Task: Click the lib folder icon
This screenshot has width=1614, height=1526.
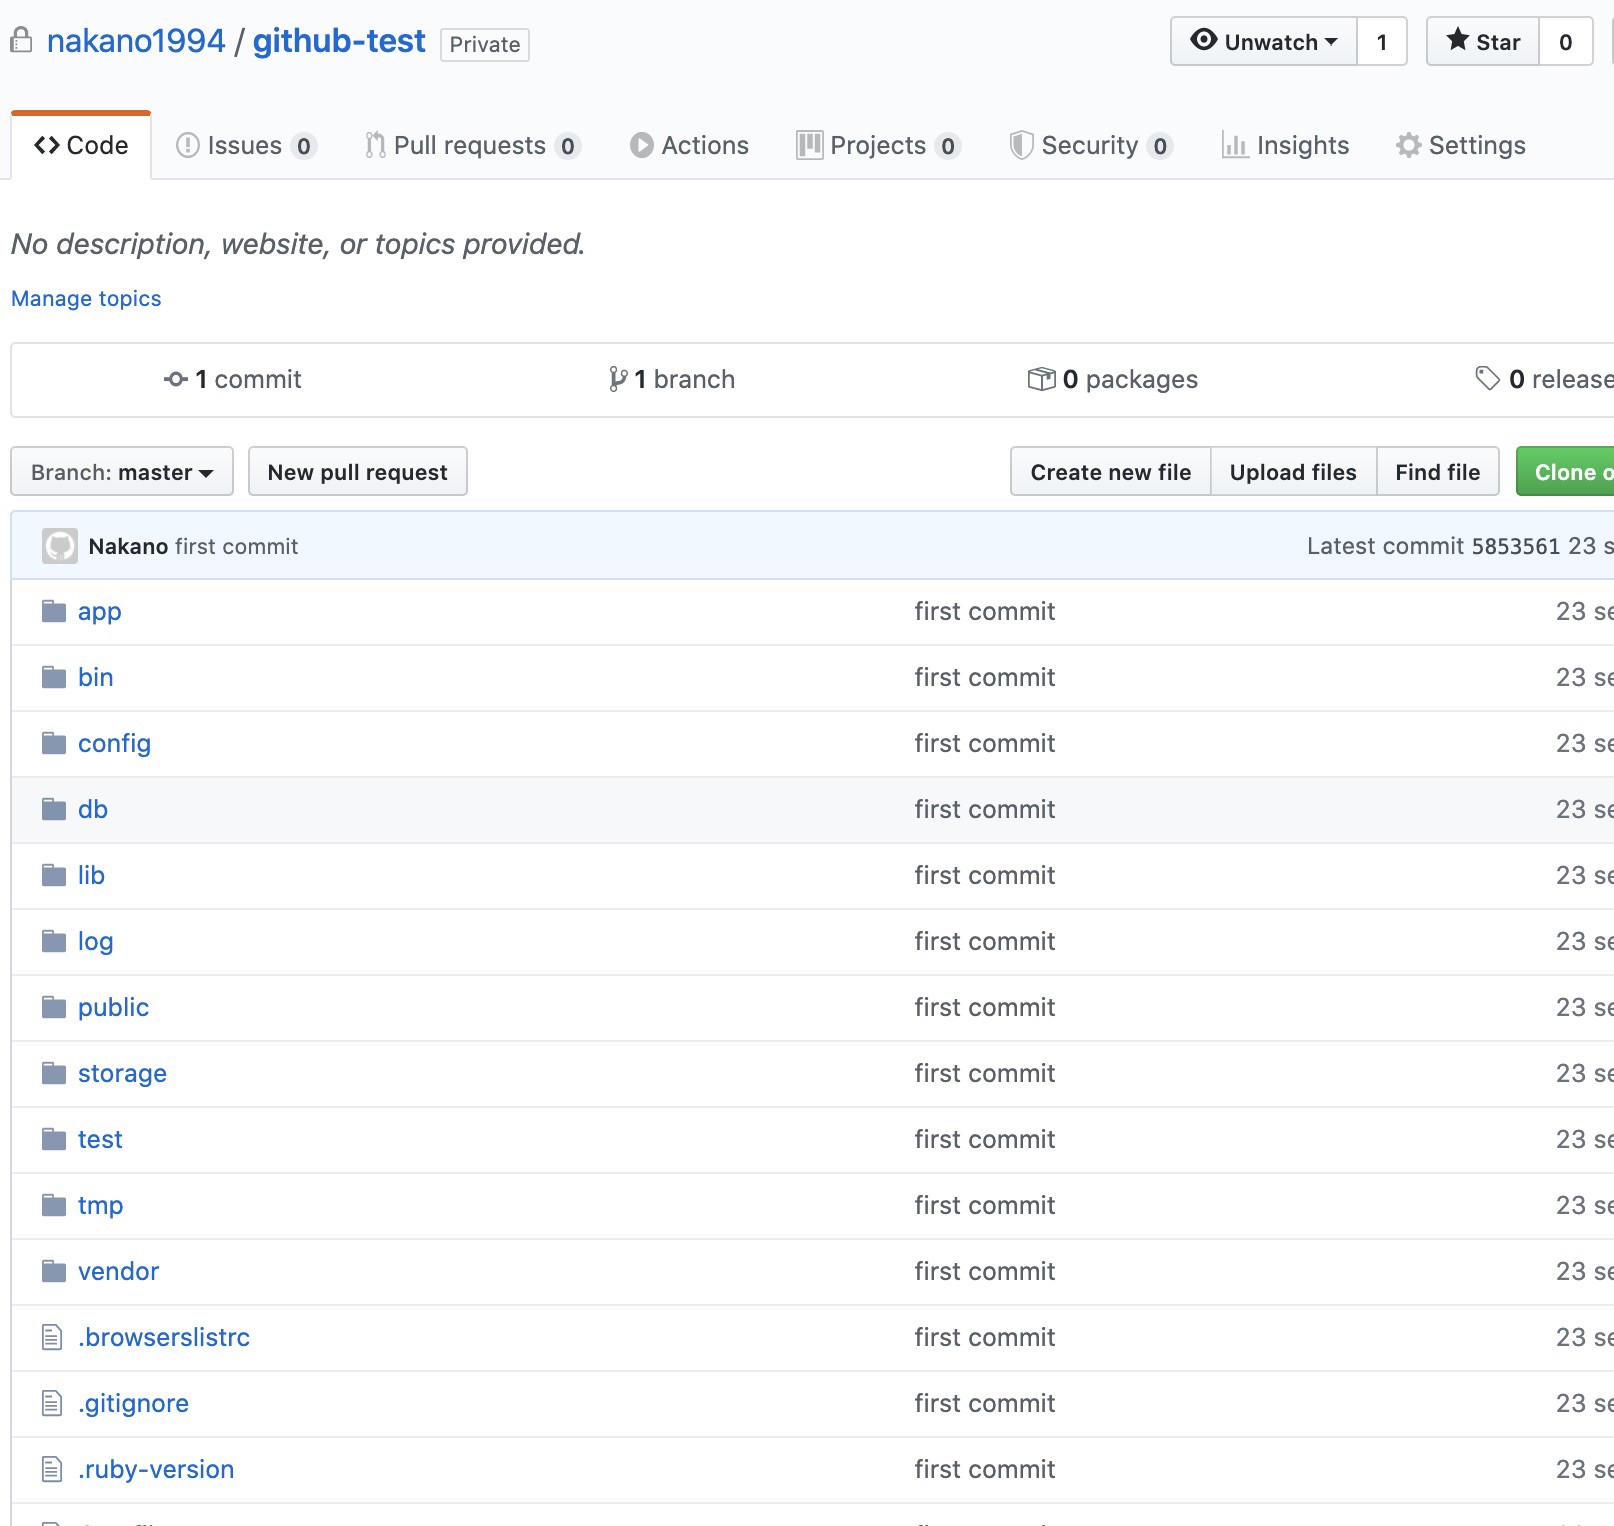Action: pyautogui.click(x=54, y=875)
